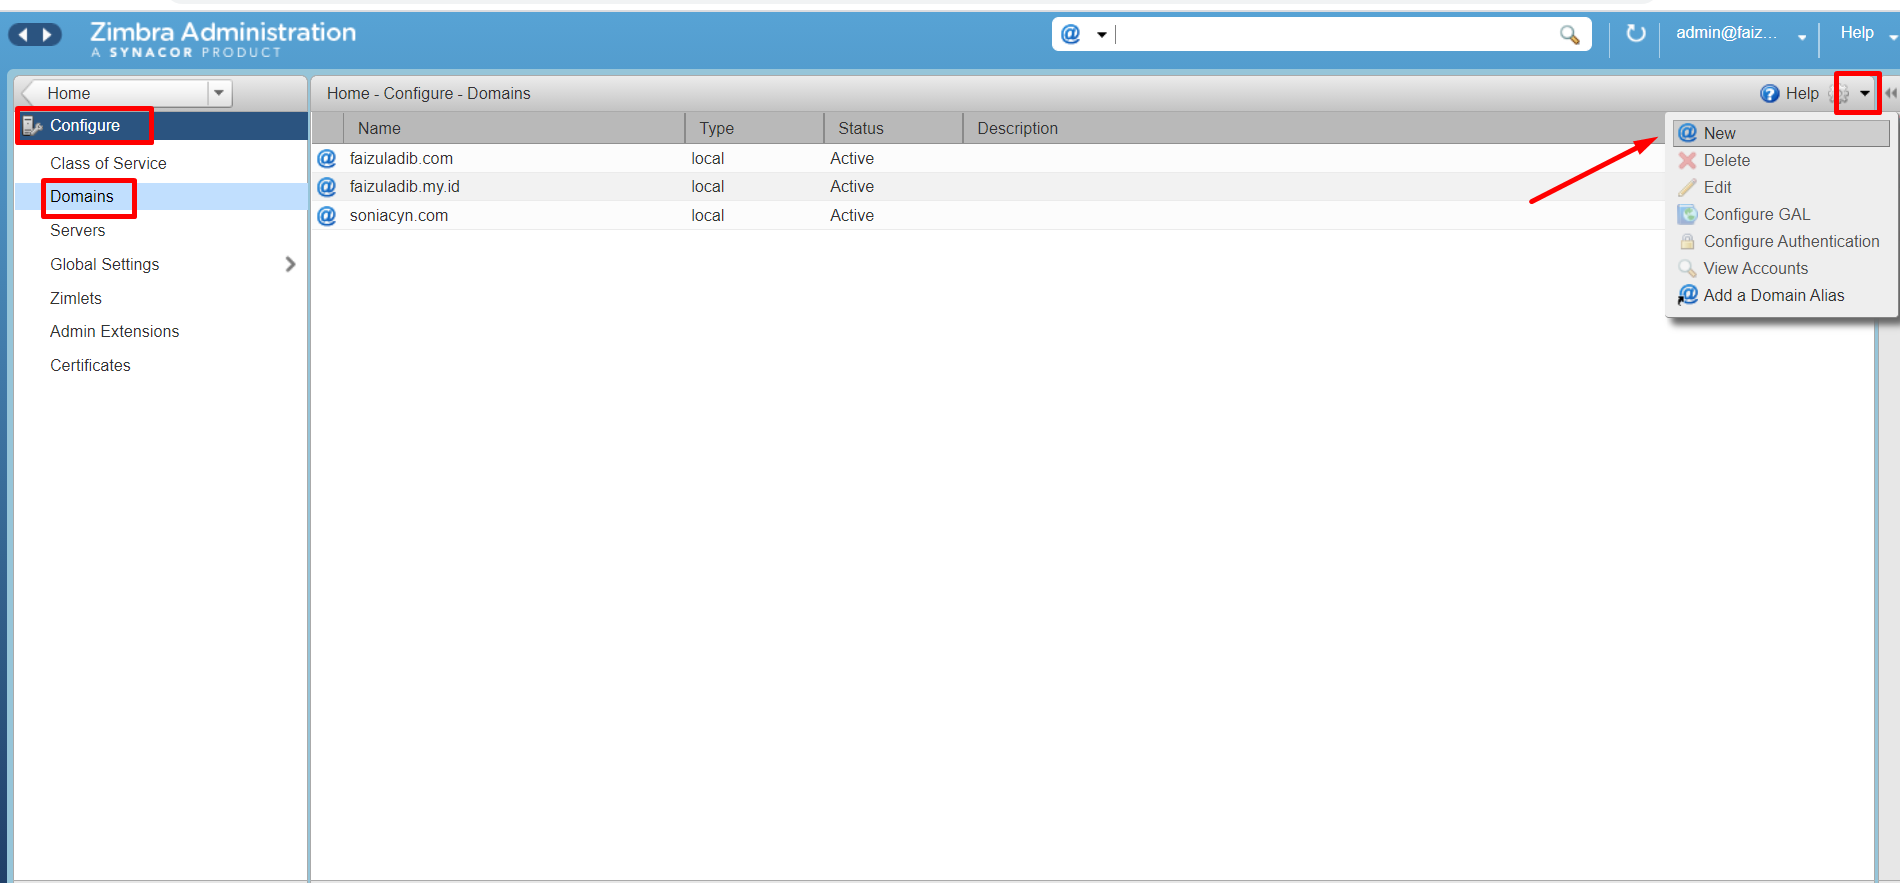Select Add a Domain Alias entry

tap(1781, 295)
